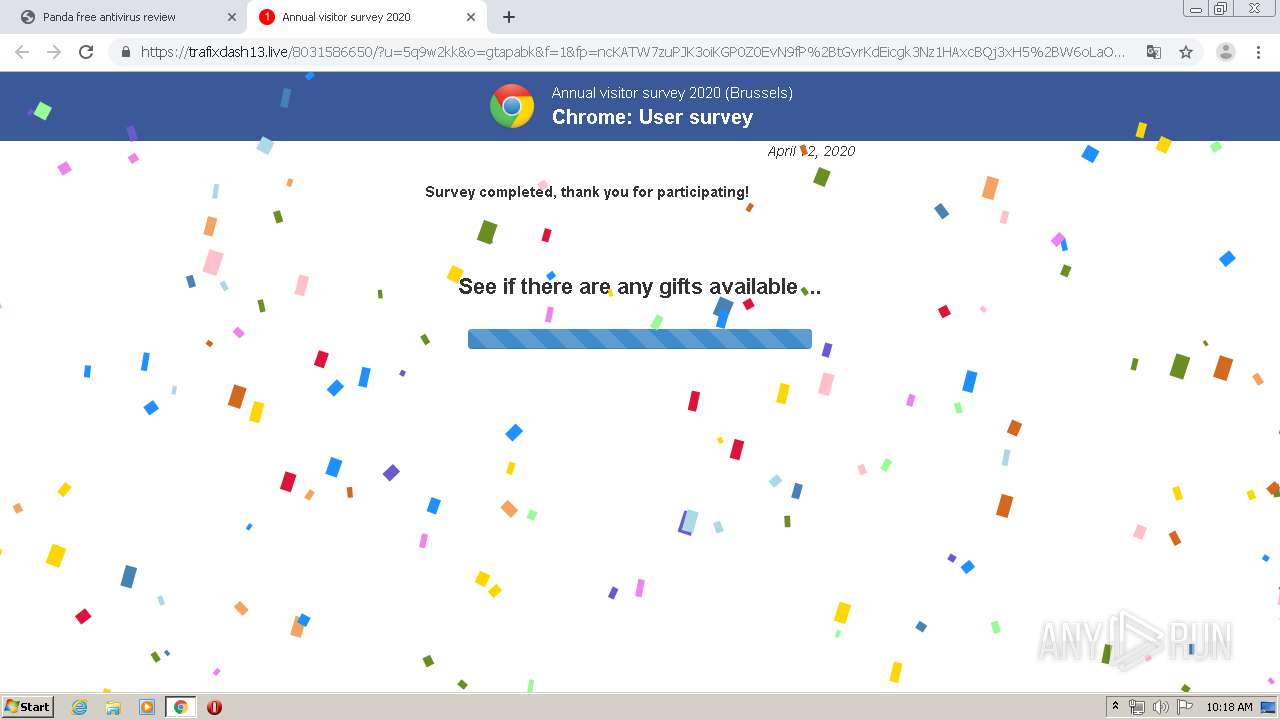Click the blue striped progress bar

640,339
